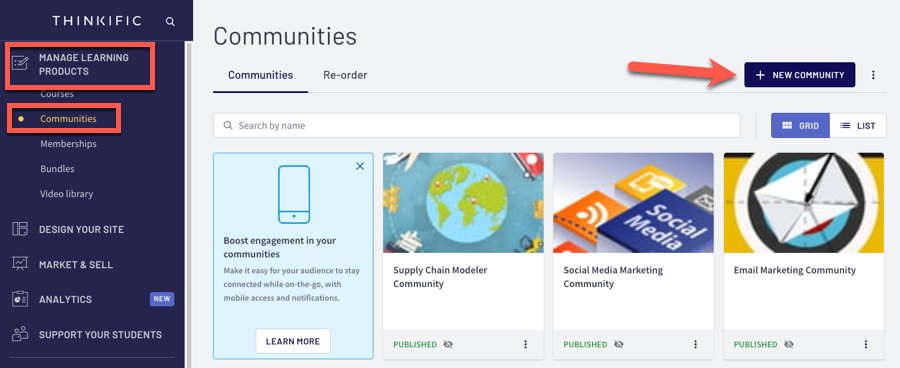This screenshot has height=368, width=900.
Task: Open the Analytics sidebar icon
Action: tap(20, 299)
